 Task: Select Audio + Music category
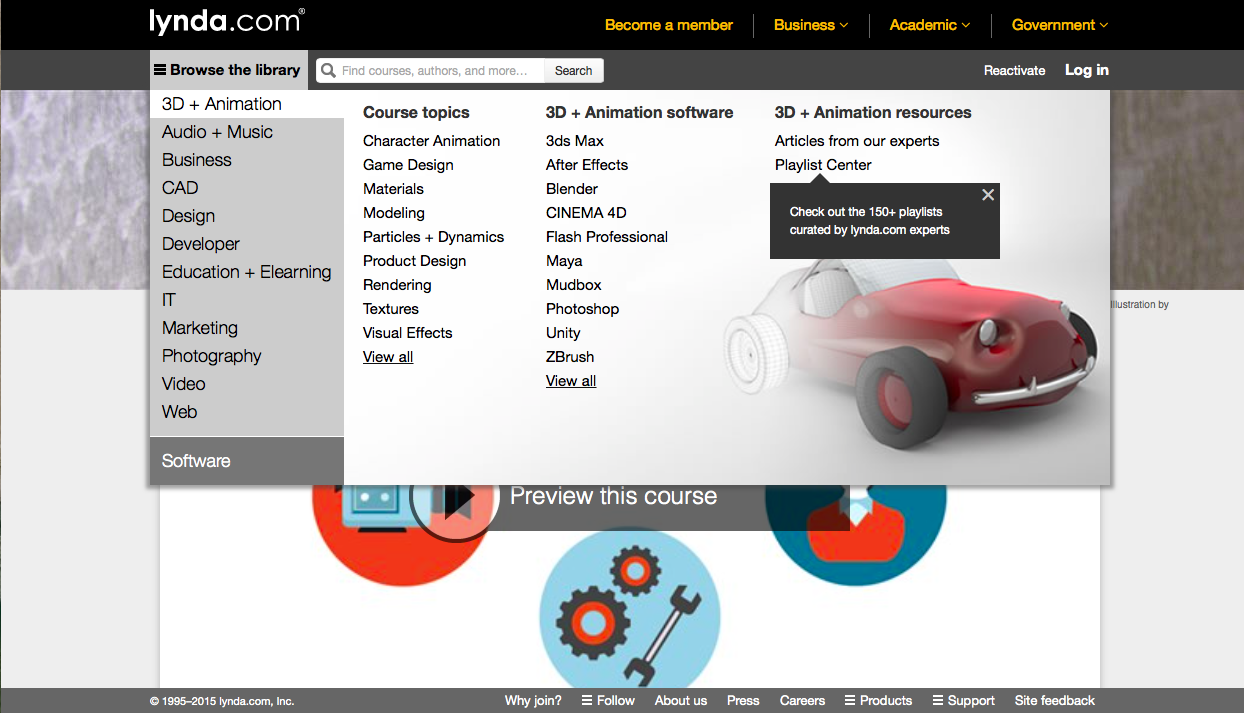tap(247, 132)
